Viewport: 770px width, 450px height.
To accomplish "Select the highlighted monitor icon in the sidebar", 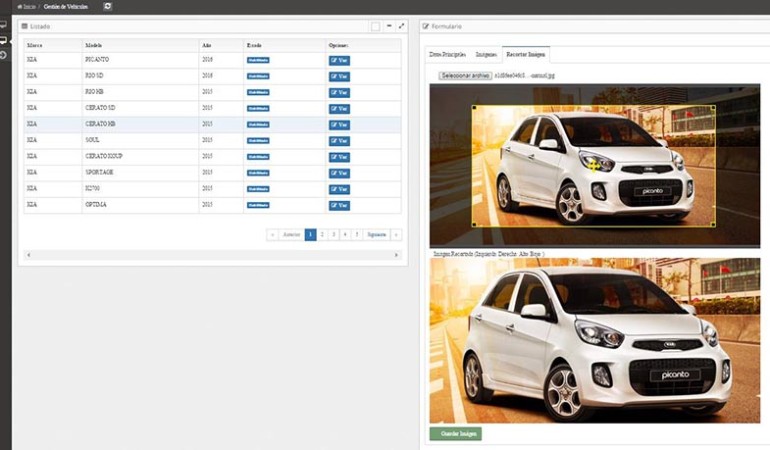I will click(x=3, y=40).
